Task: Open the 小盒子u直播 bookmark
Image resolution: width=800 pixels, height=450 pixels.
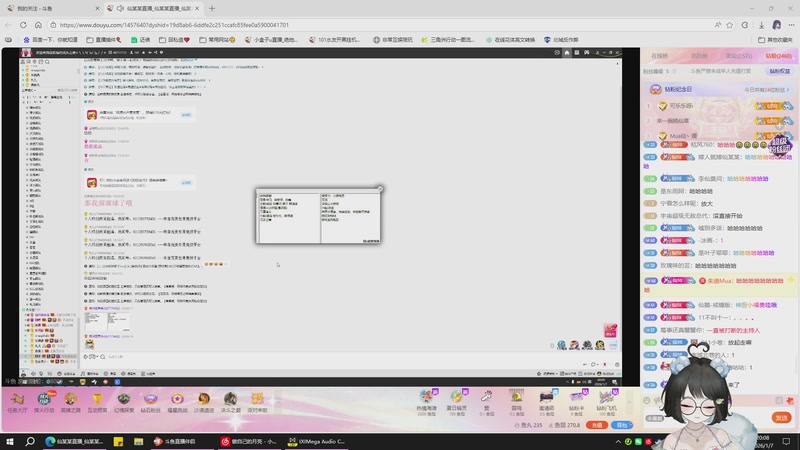Action: [x=271, y=39]
